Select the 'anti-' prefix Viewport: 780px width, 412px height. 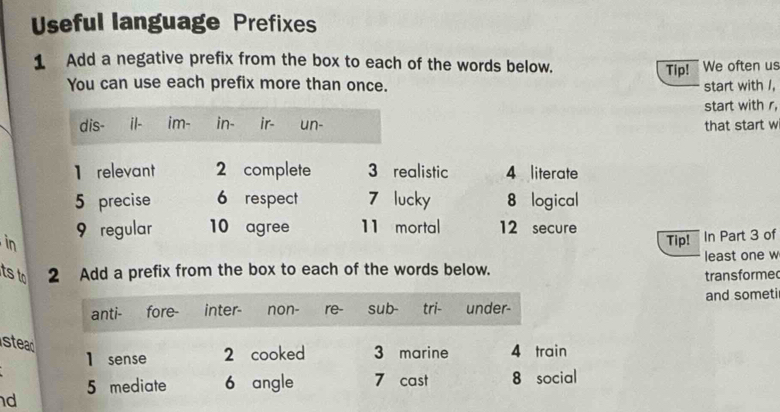106,313
